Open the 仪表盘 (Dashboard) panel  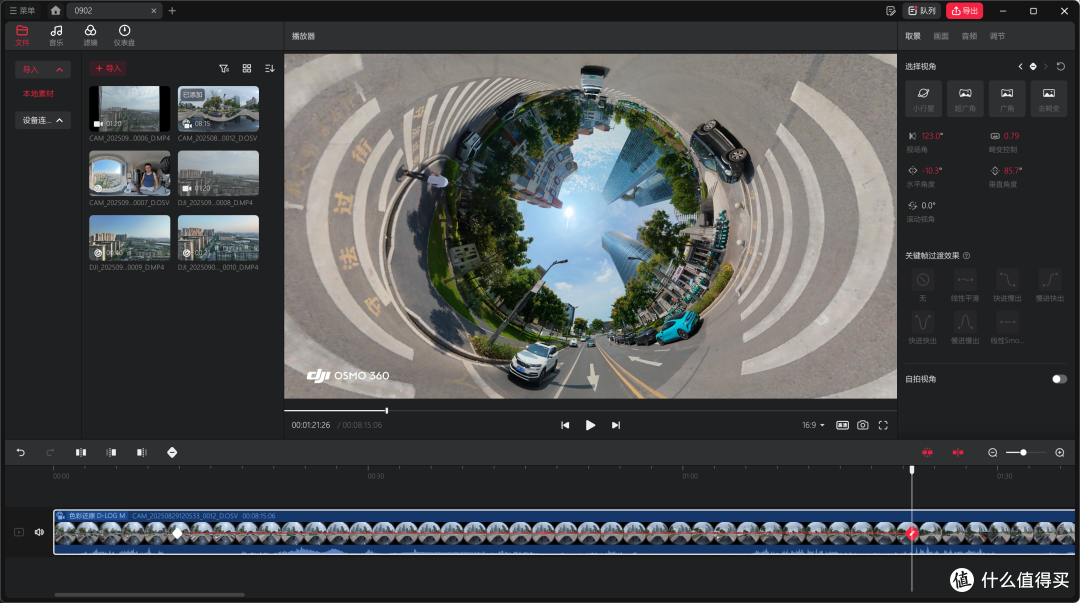pyautogui.click(x=124, y=35)
